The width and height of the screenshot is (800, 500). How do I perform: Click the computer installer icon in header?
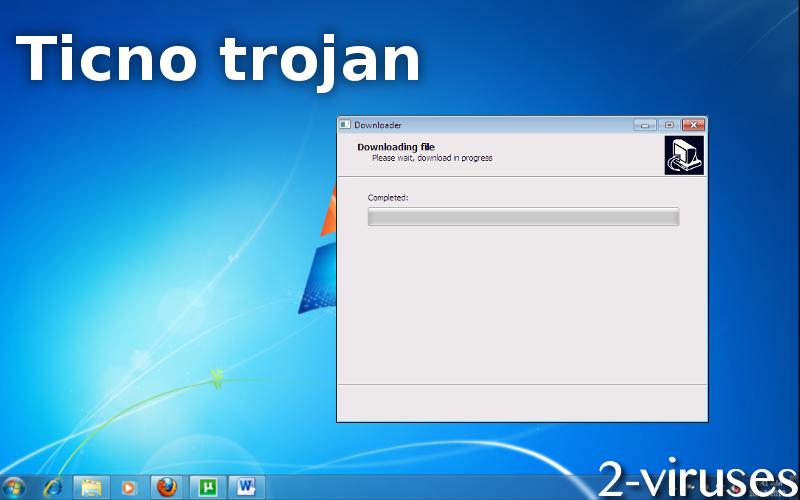(684, 156)
